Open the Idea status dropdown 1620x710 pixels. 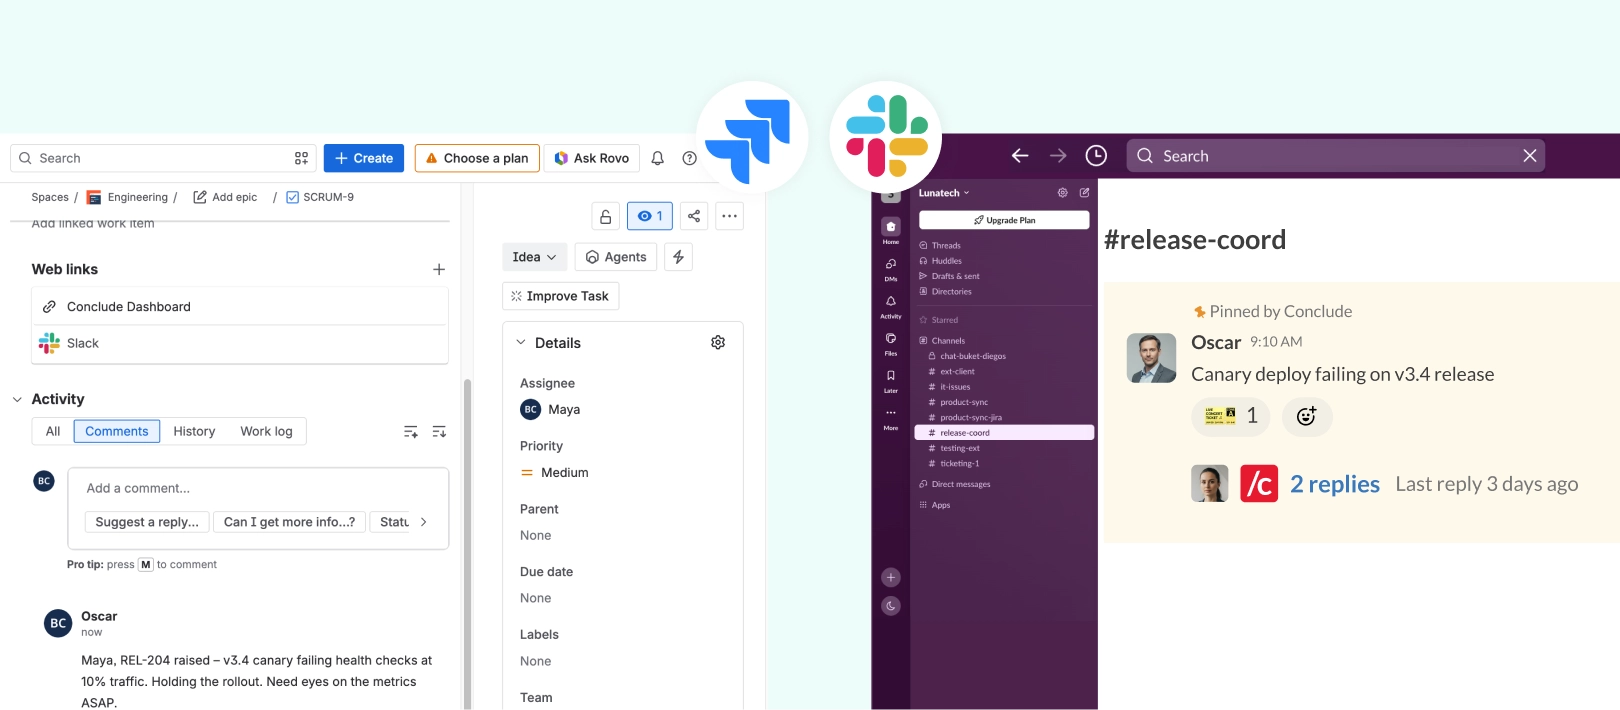click(x=534, y=257)
